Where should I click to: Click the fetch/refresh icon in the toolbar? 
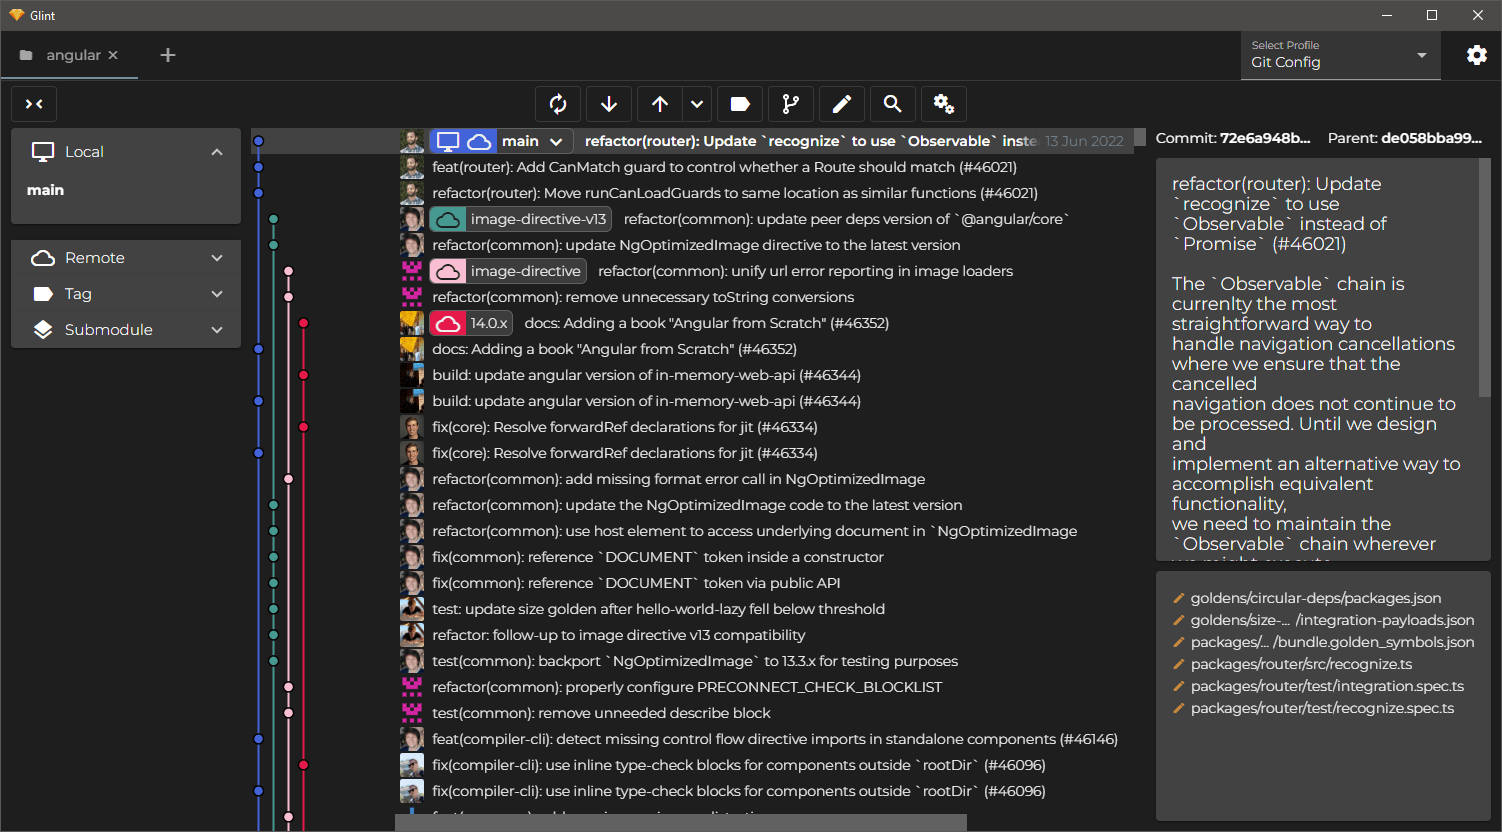tap(557, 103)
